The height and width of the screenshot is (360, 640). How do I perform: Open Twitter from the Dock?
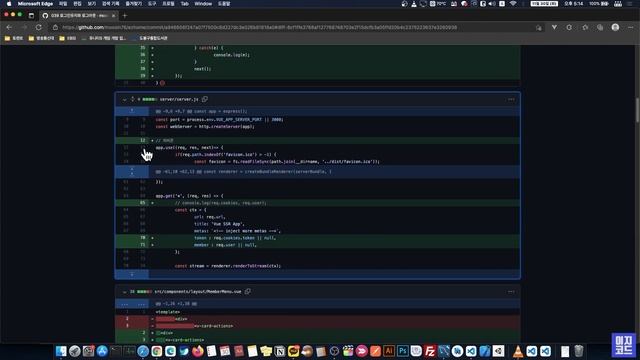pyautogui.click(x=184, y=351)
